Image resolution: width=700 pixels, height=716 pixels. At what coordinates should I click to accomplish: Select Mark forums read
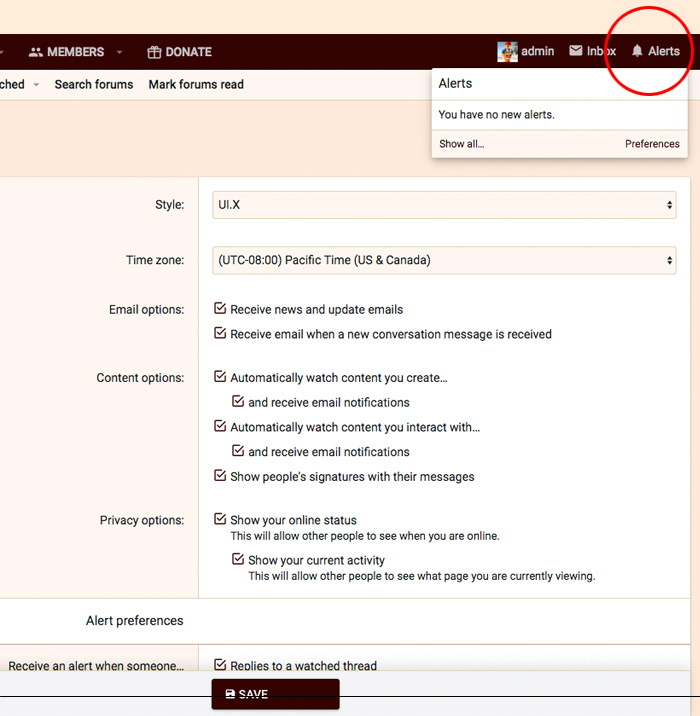[x=196, y=85]
